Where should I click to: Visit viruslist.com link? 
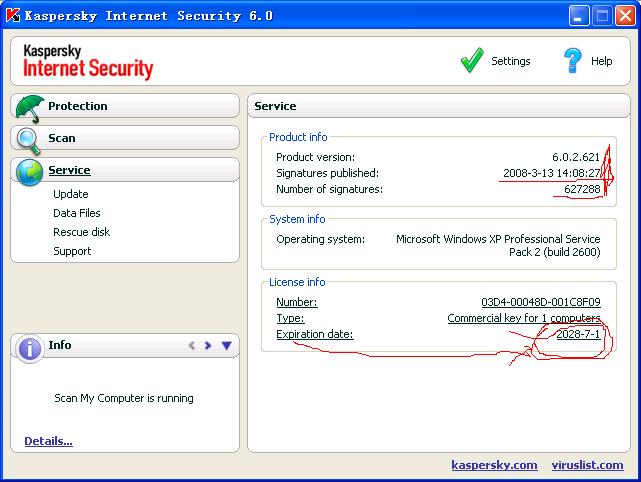(x=587, y=465)
